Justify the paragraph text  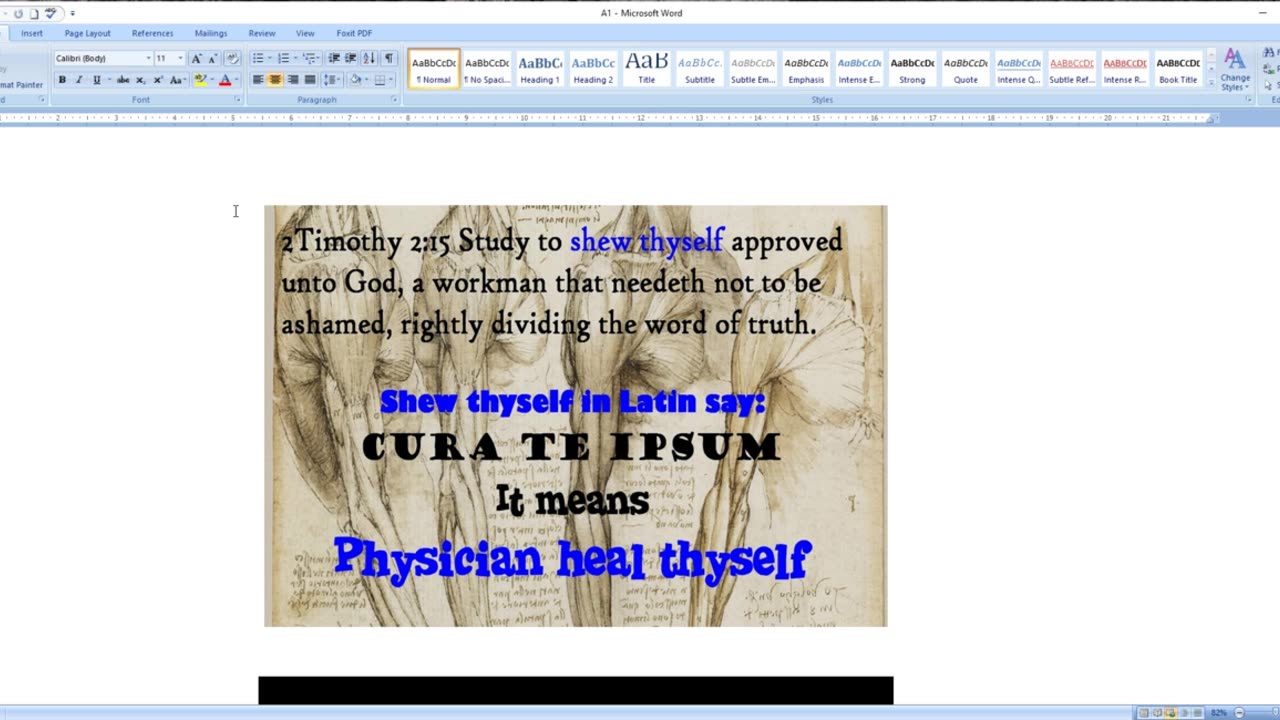point(309,80)
